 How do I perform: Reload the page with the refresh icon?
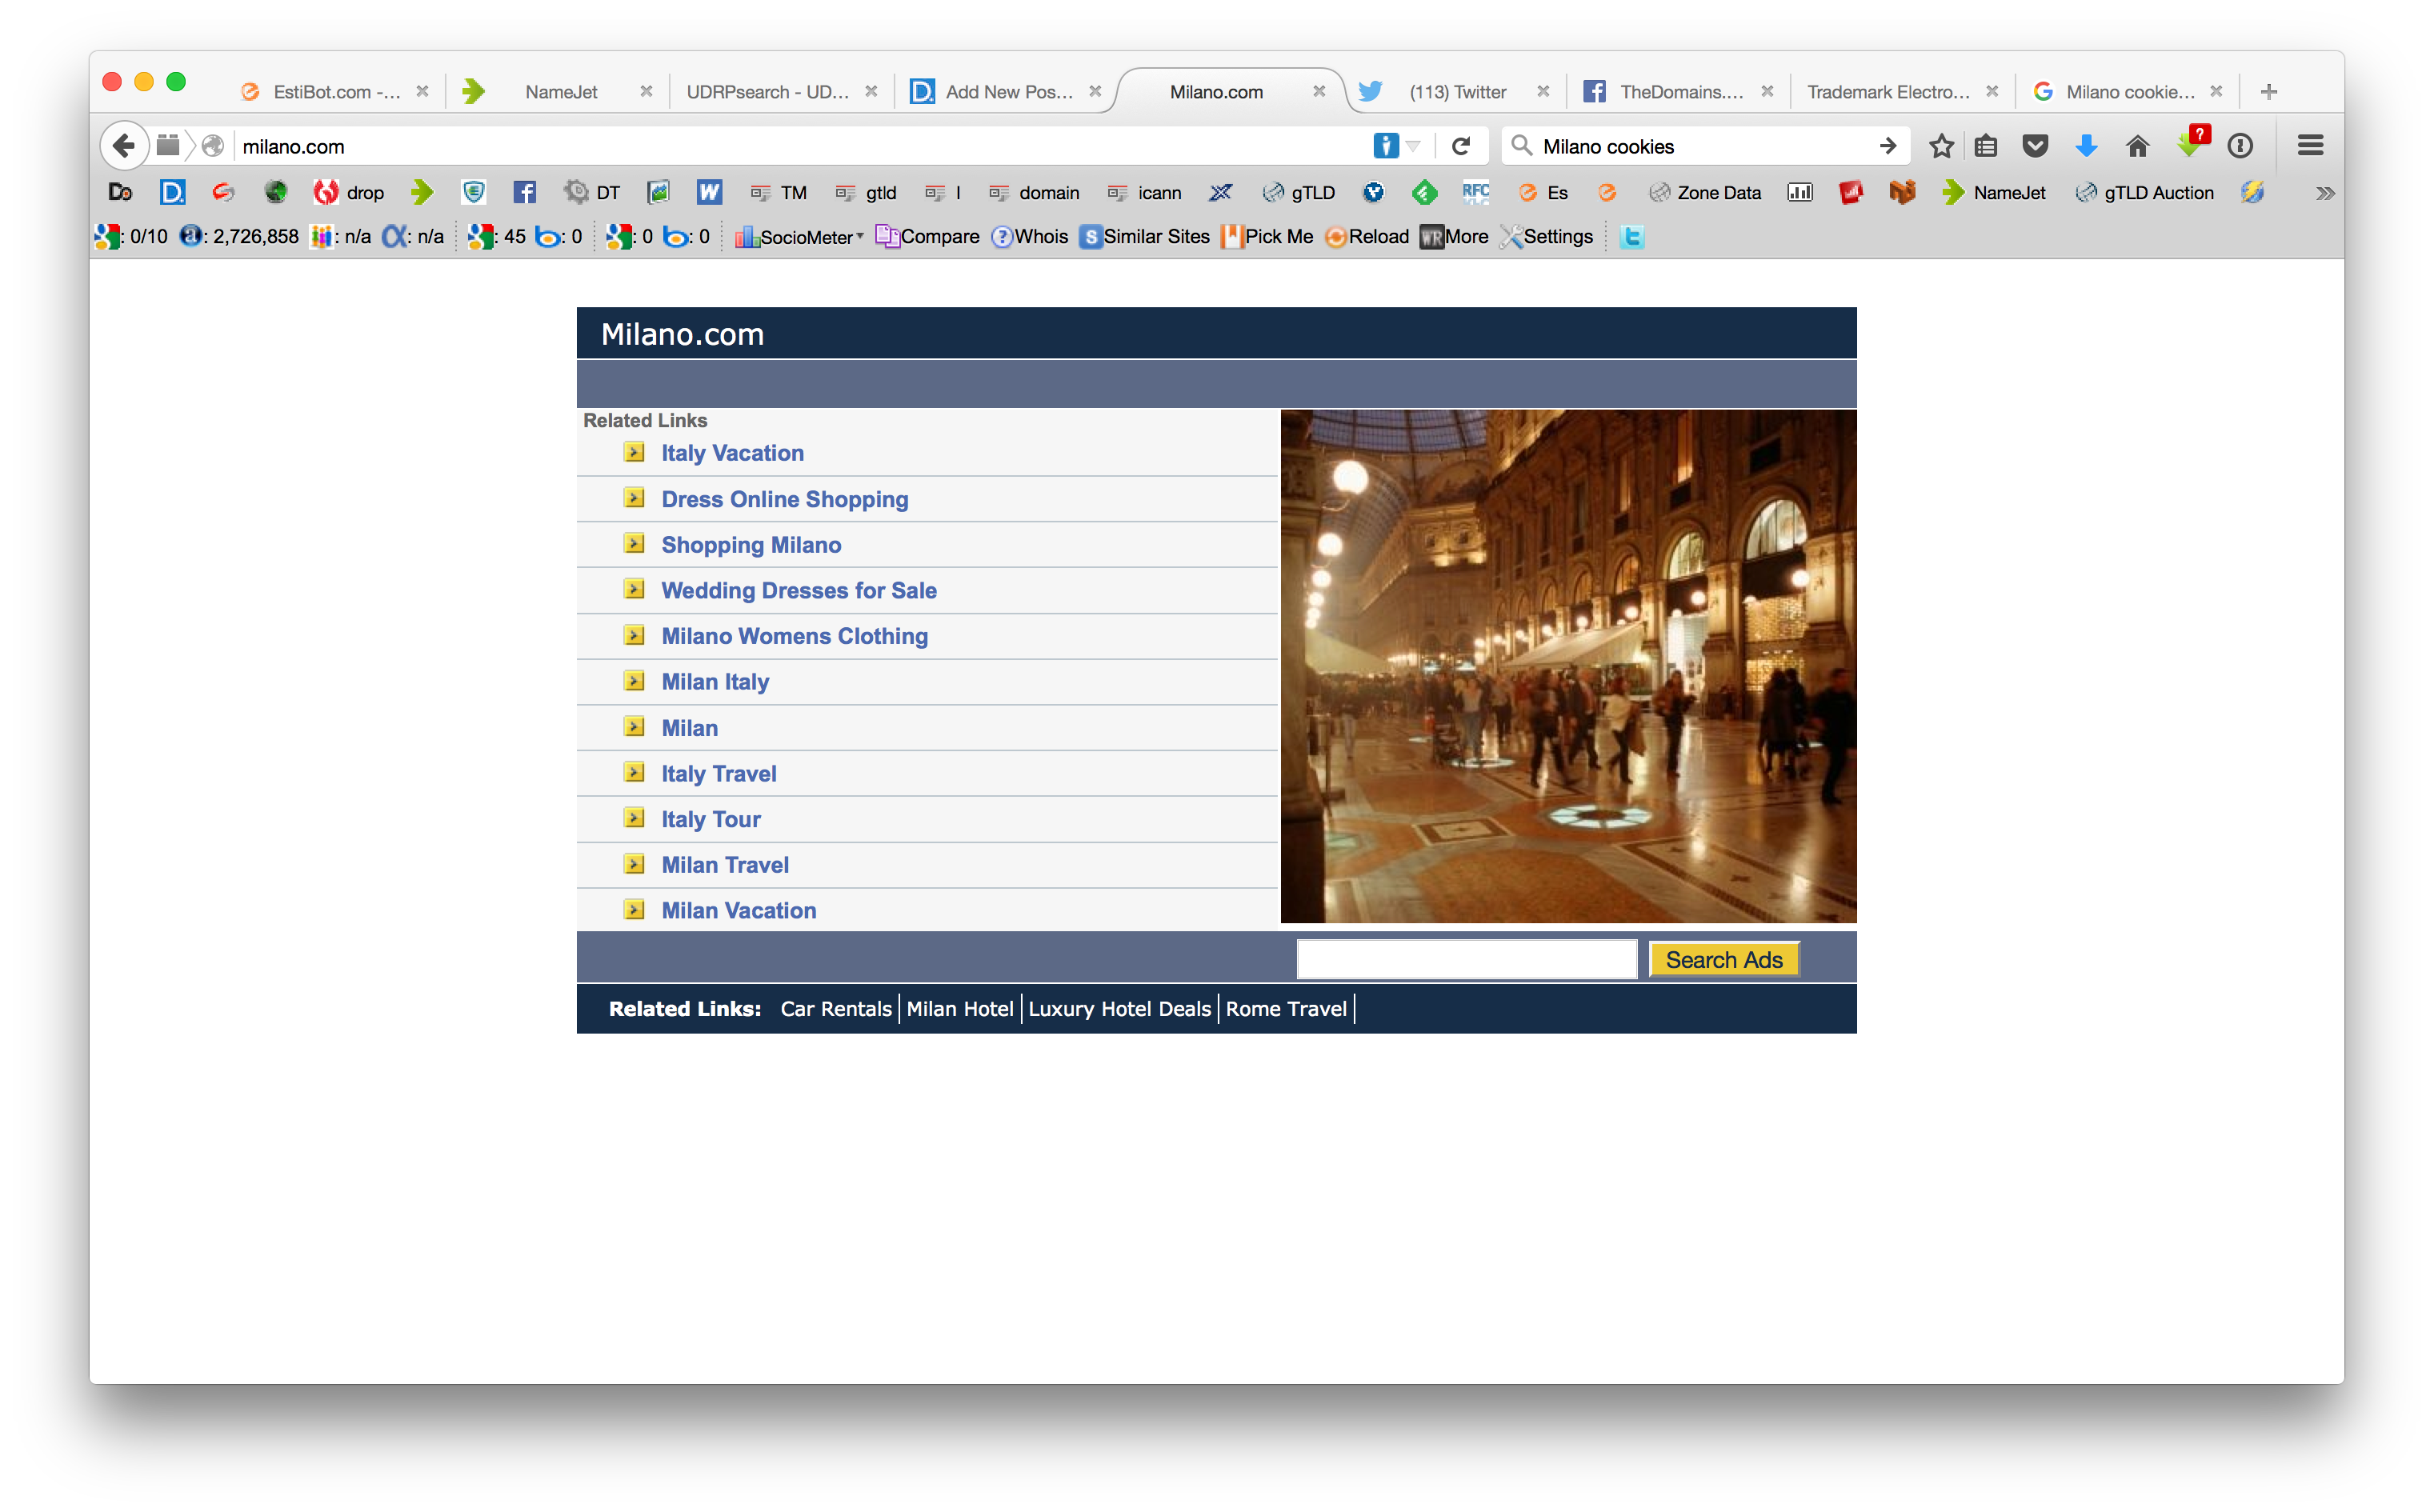click(x=1460, y=146)
